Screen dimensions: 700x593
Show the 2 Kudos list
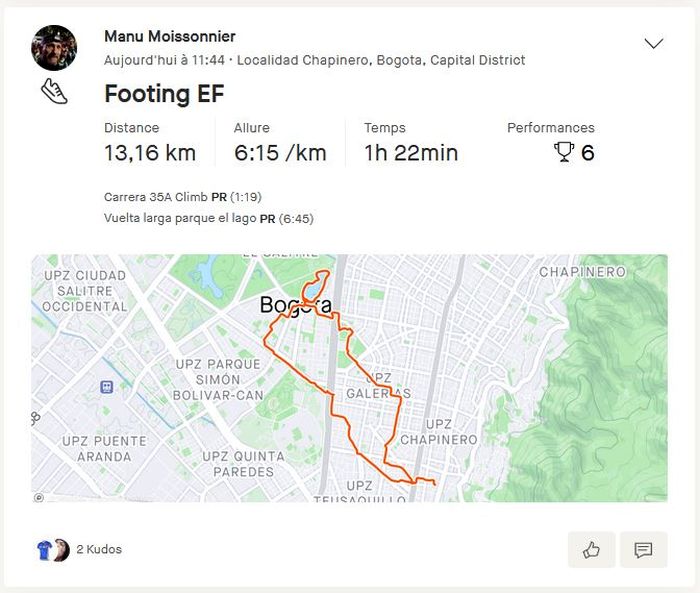(99, 549)
